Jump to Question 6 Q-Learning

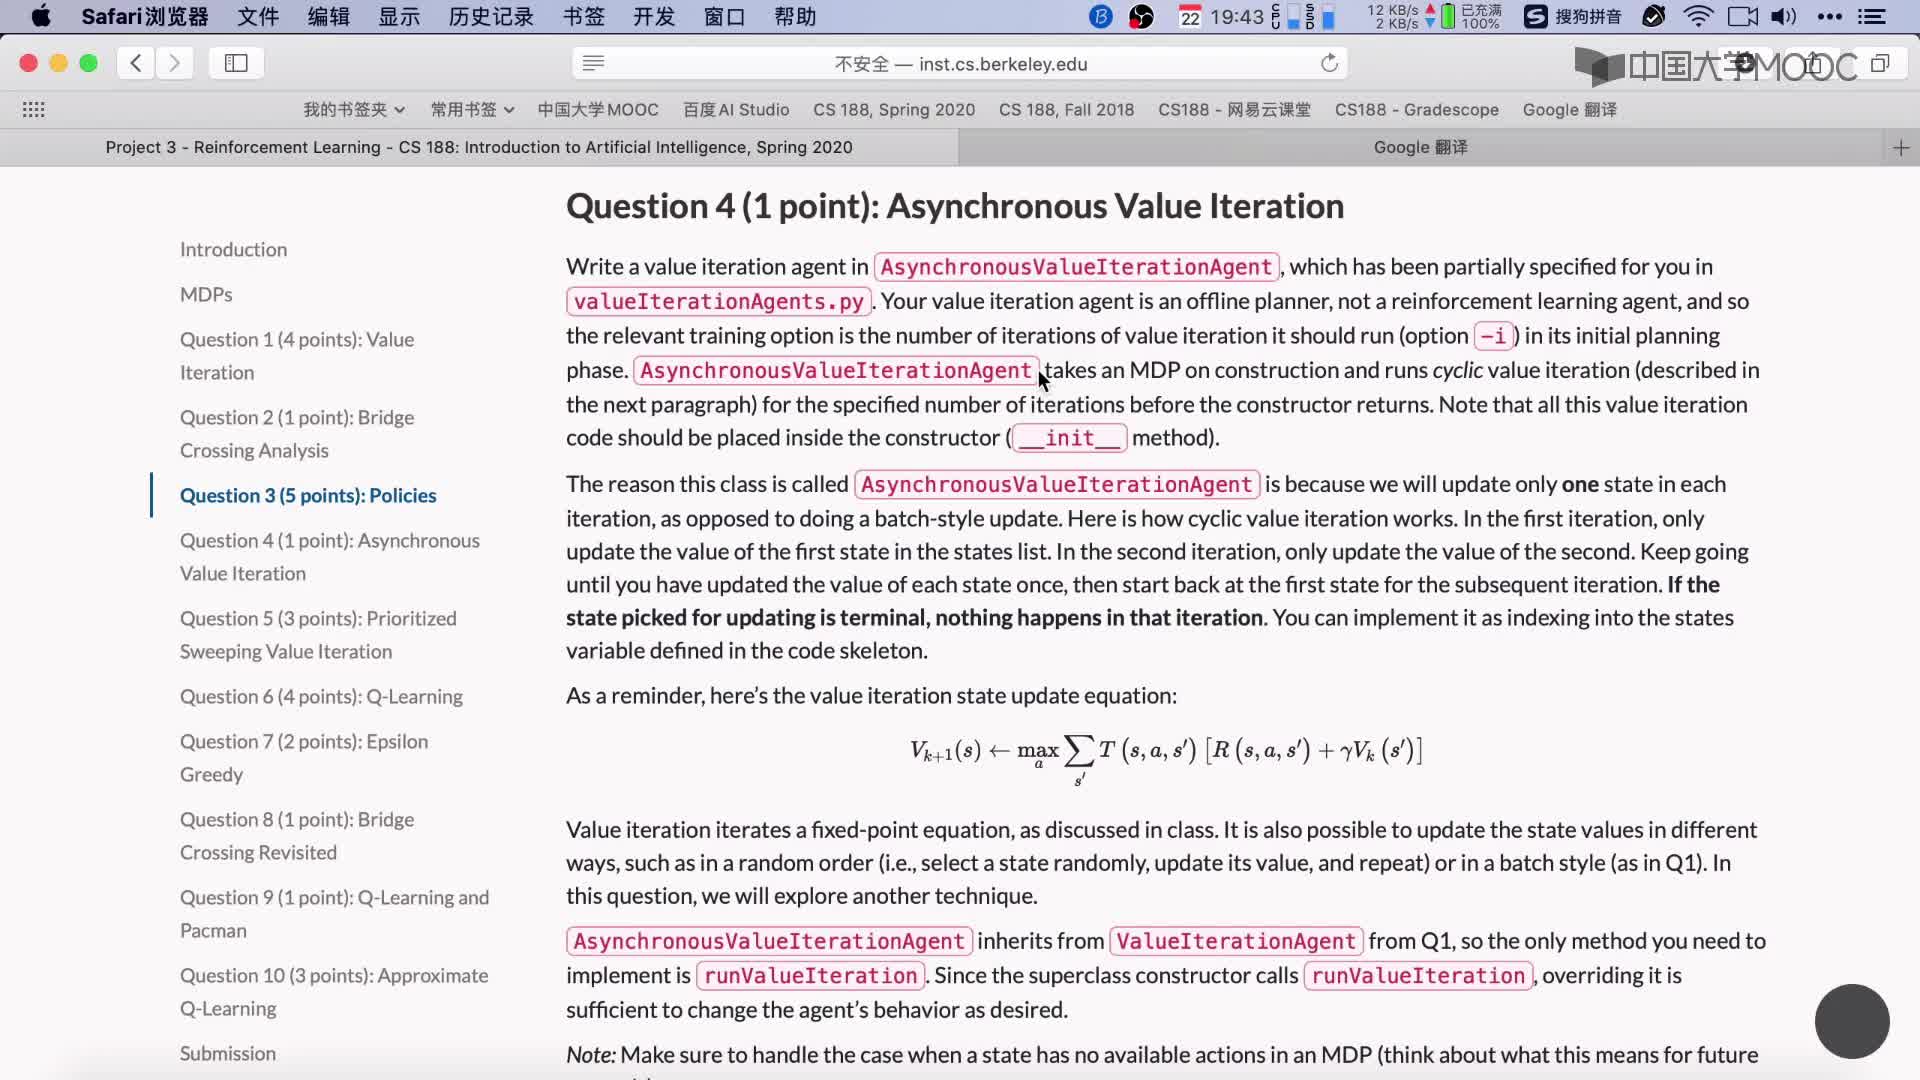coord(321,697)
